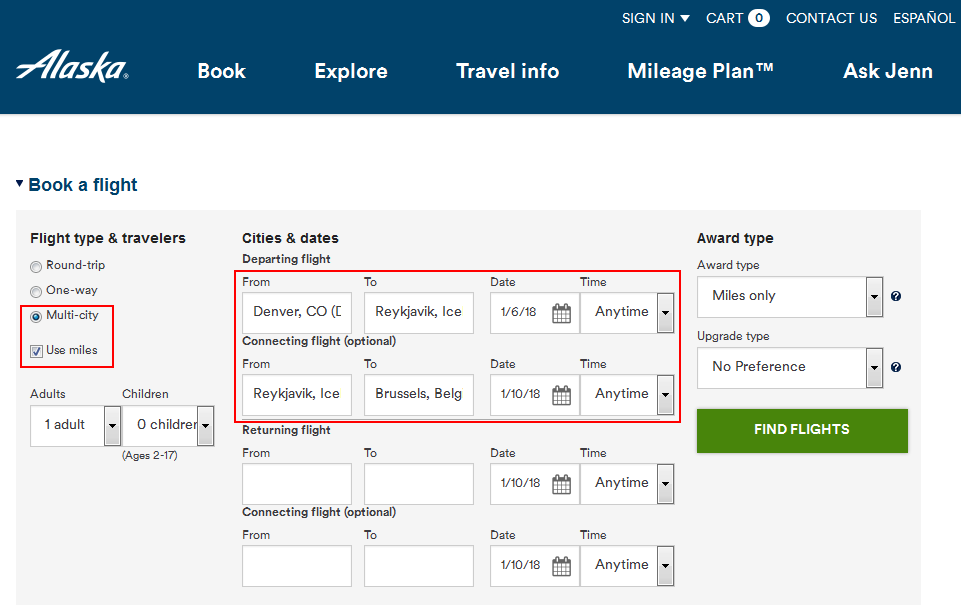Screen dimensions: 961x616
Task: Select the One-way radio button
Action: pos(36,292)
